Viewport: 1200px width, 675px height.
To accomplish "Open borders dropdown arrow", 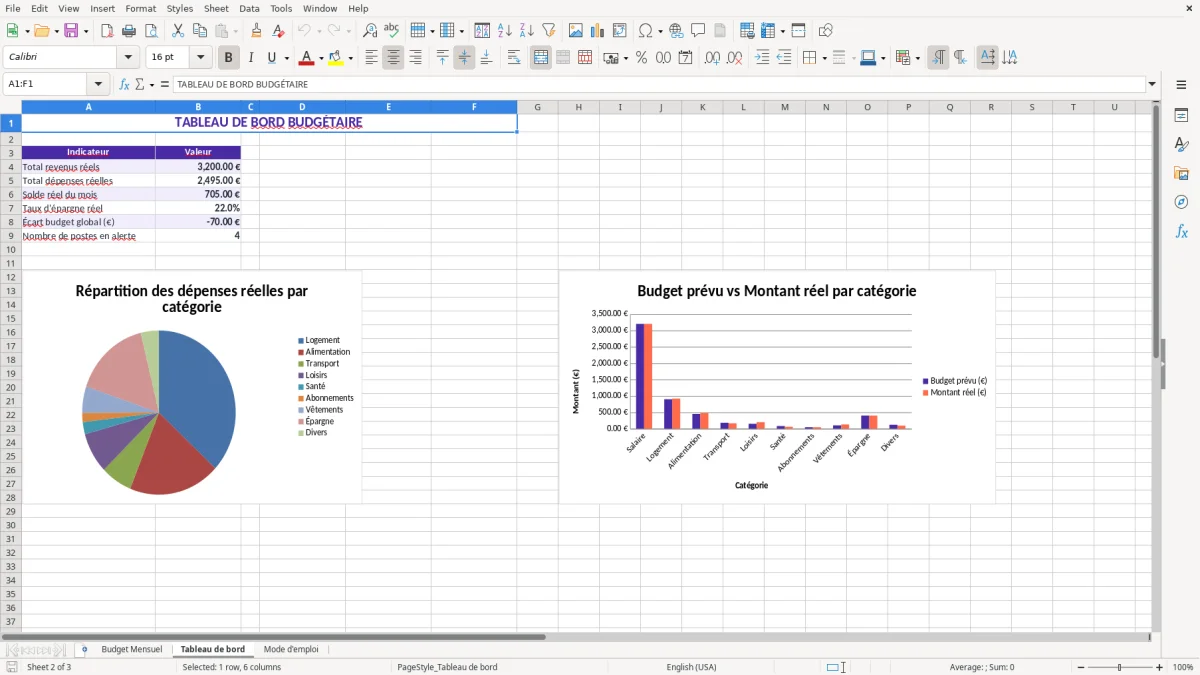I will point(824,58).
